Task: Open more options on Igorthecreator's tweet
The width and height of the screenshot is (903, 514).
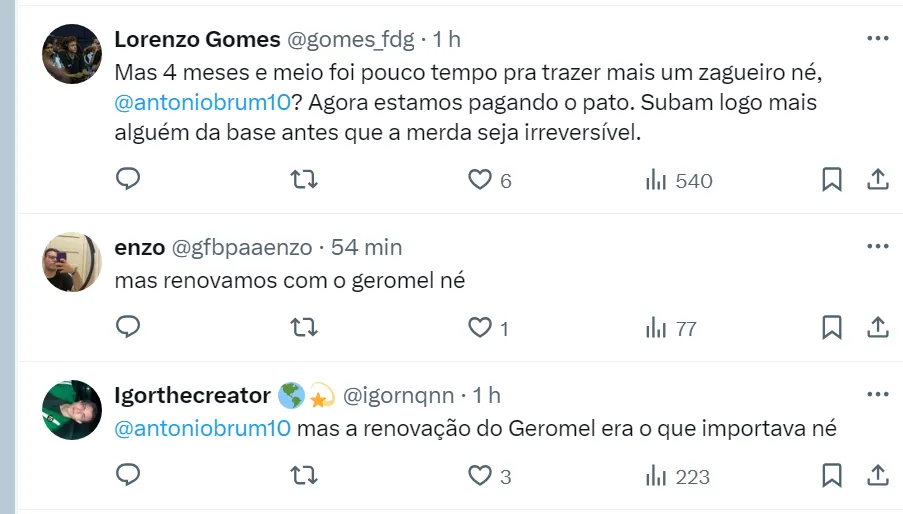Action: coord(877,394)
